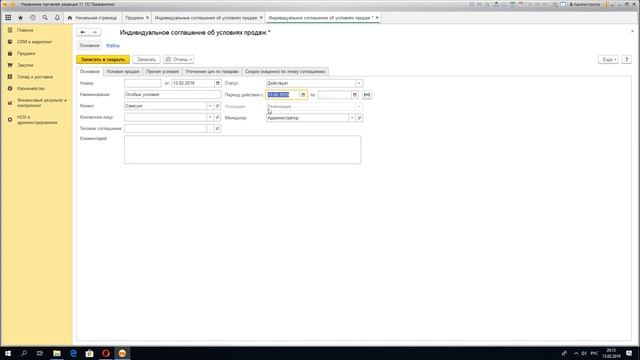Open Task View on taskbar
The image size is (640, 360).
40,353
